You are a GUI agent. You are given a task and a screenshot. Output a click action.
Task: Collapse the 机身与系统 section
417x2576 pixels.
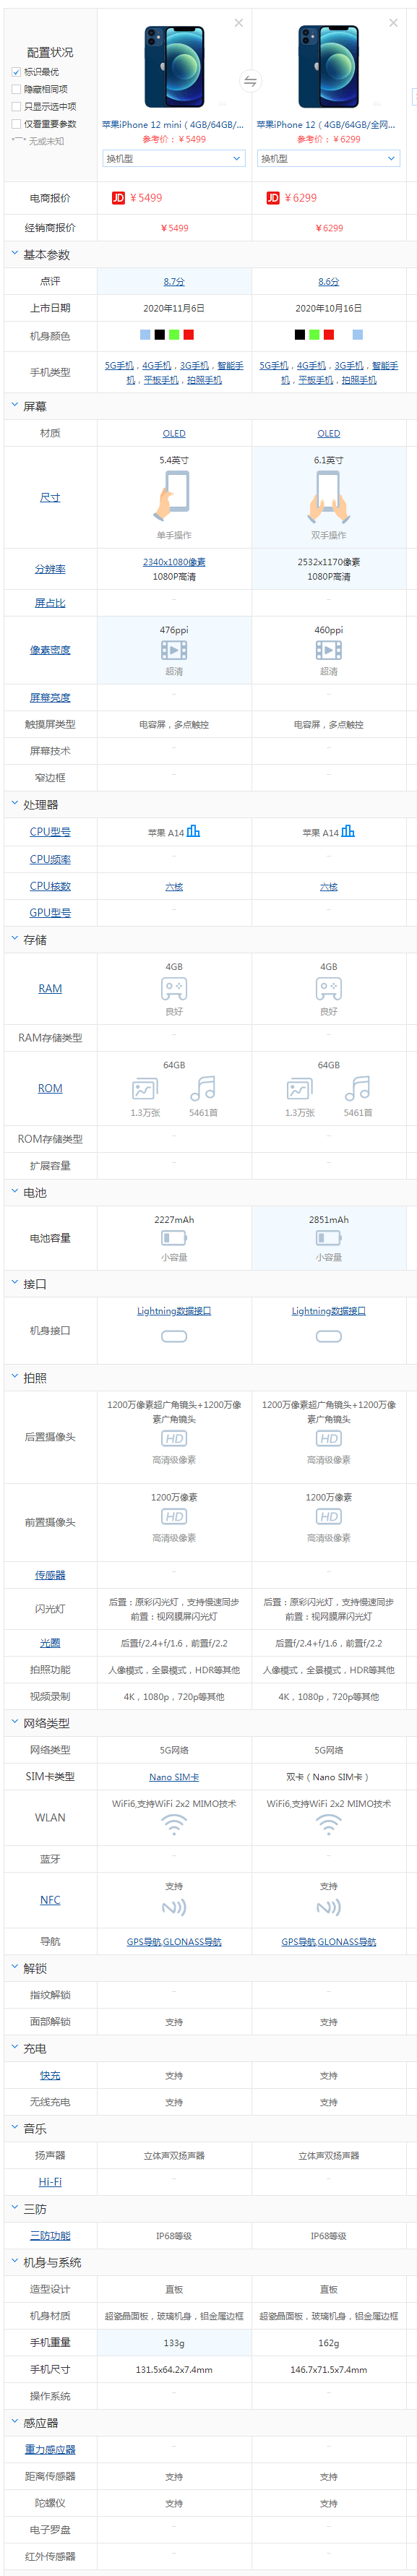15,2261
